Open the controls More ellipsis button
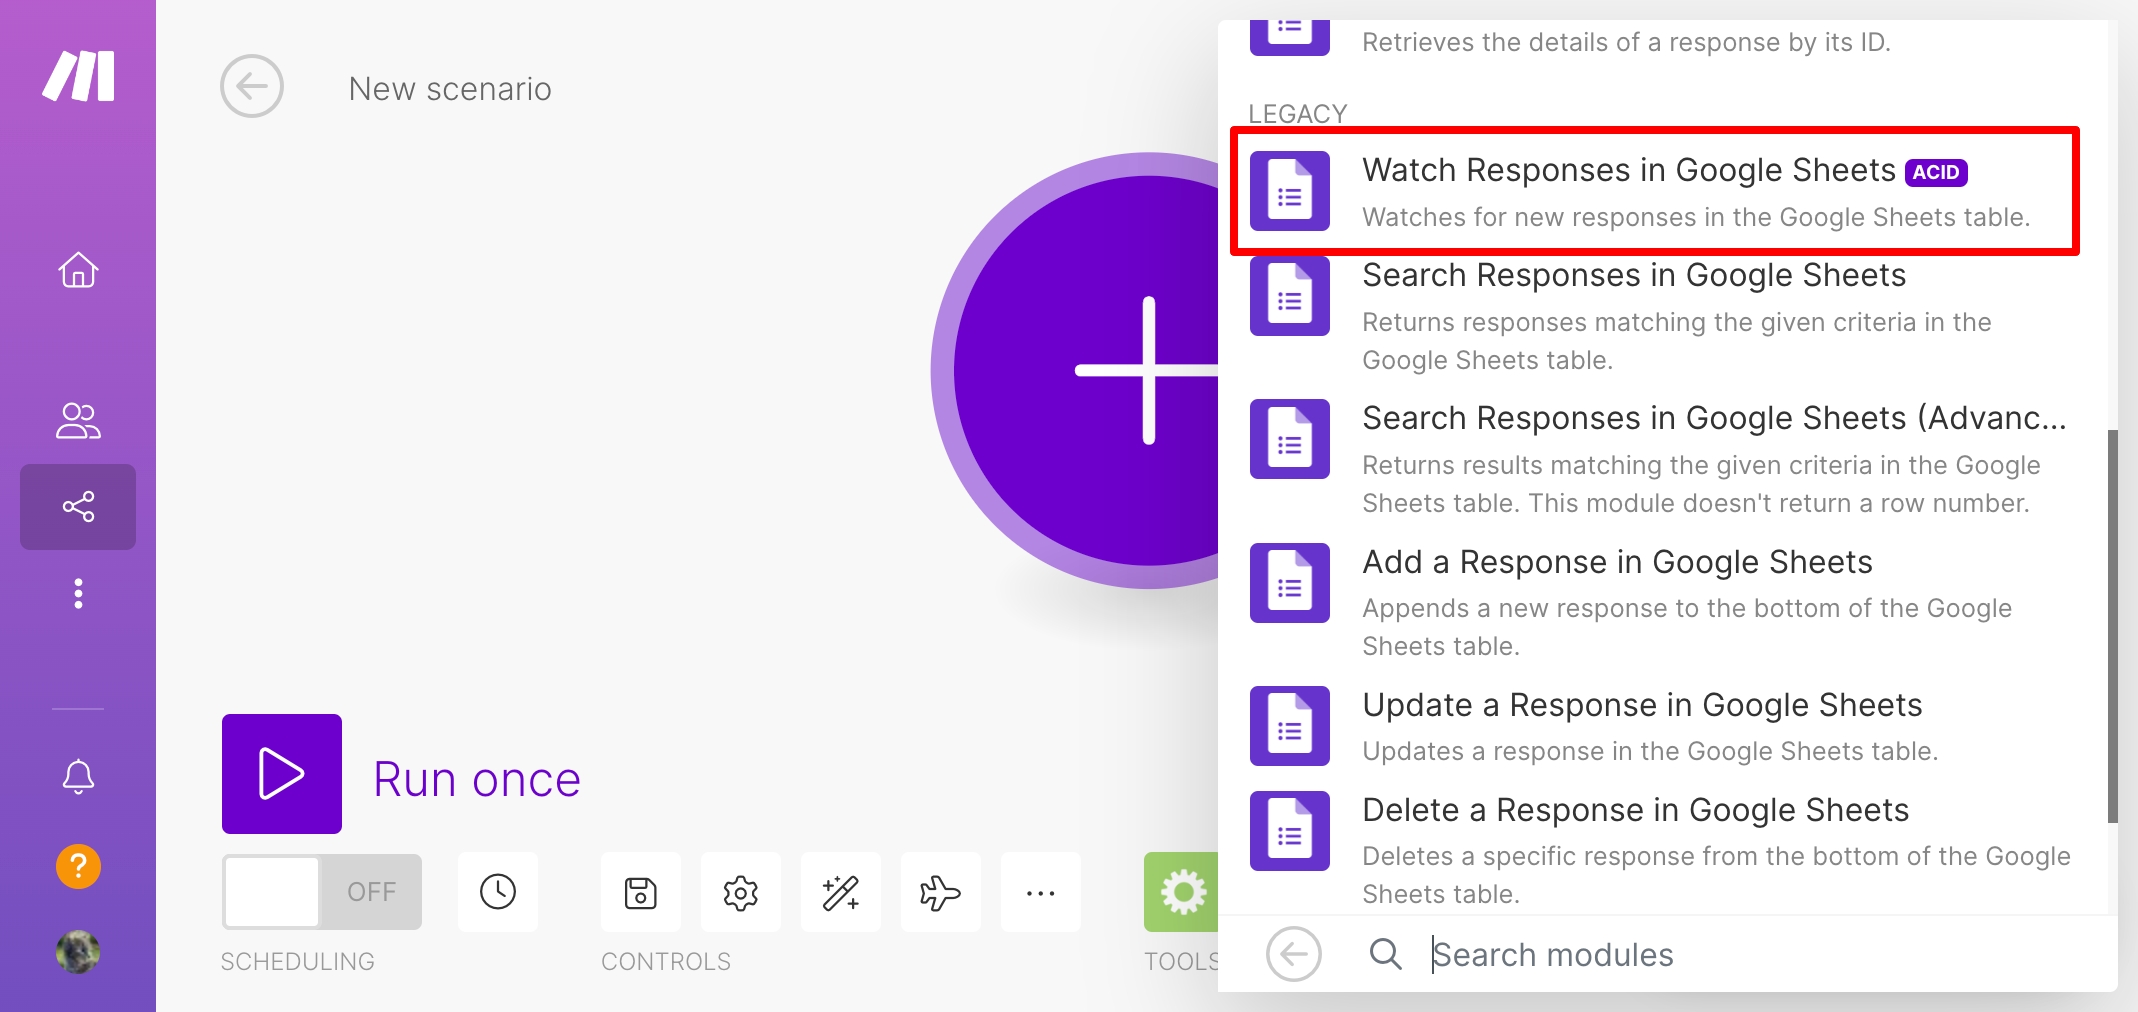Image resolution: width=2138 pixels, height=1012 pixels. coord(1041,892)
